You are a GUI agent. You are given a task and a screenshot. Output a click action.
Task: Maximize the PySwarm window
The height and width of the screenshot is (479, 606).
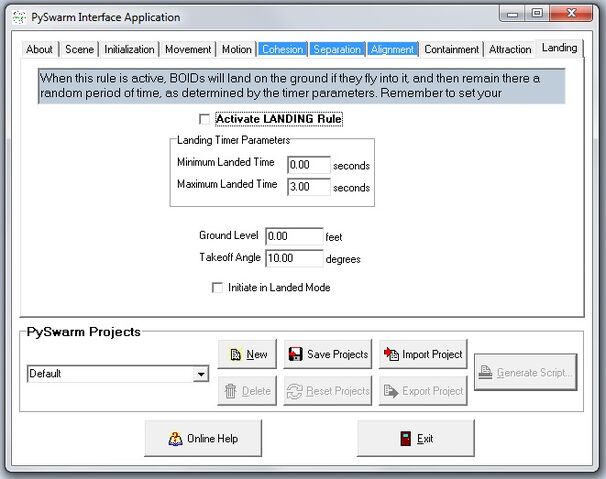tap(537, 14)
